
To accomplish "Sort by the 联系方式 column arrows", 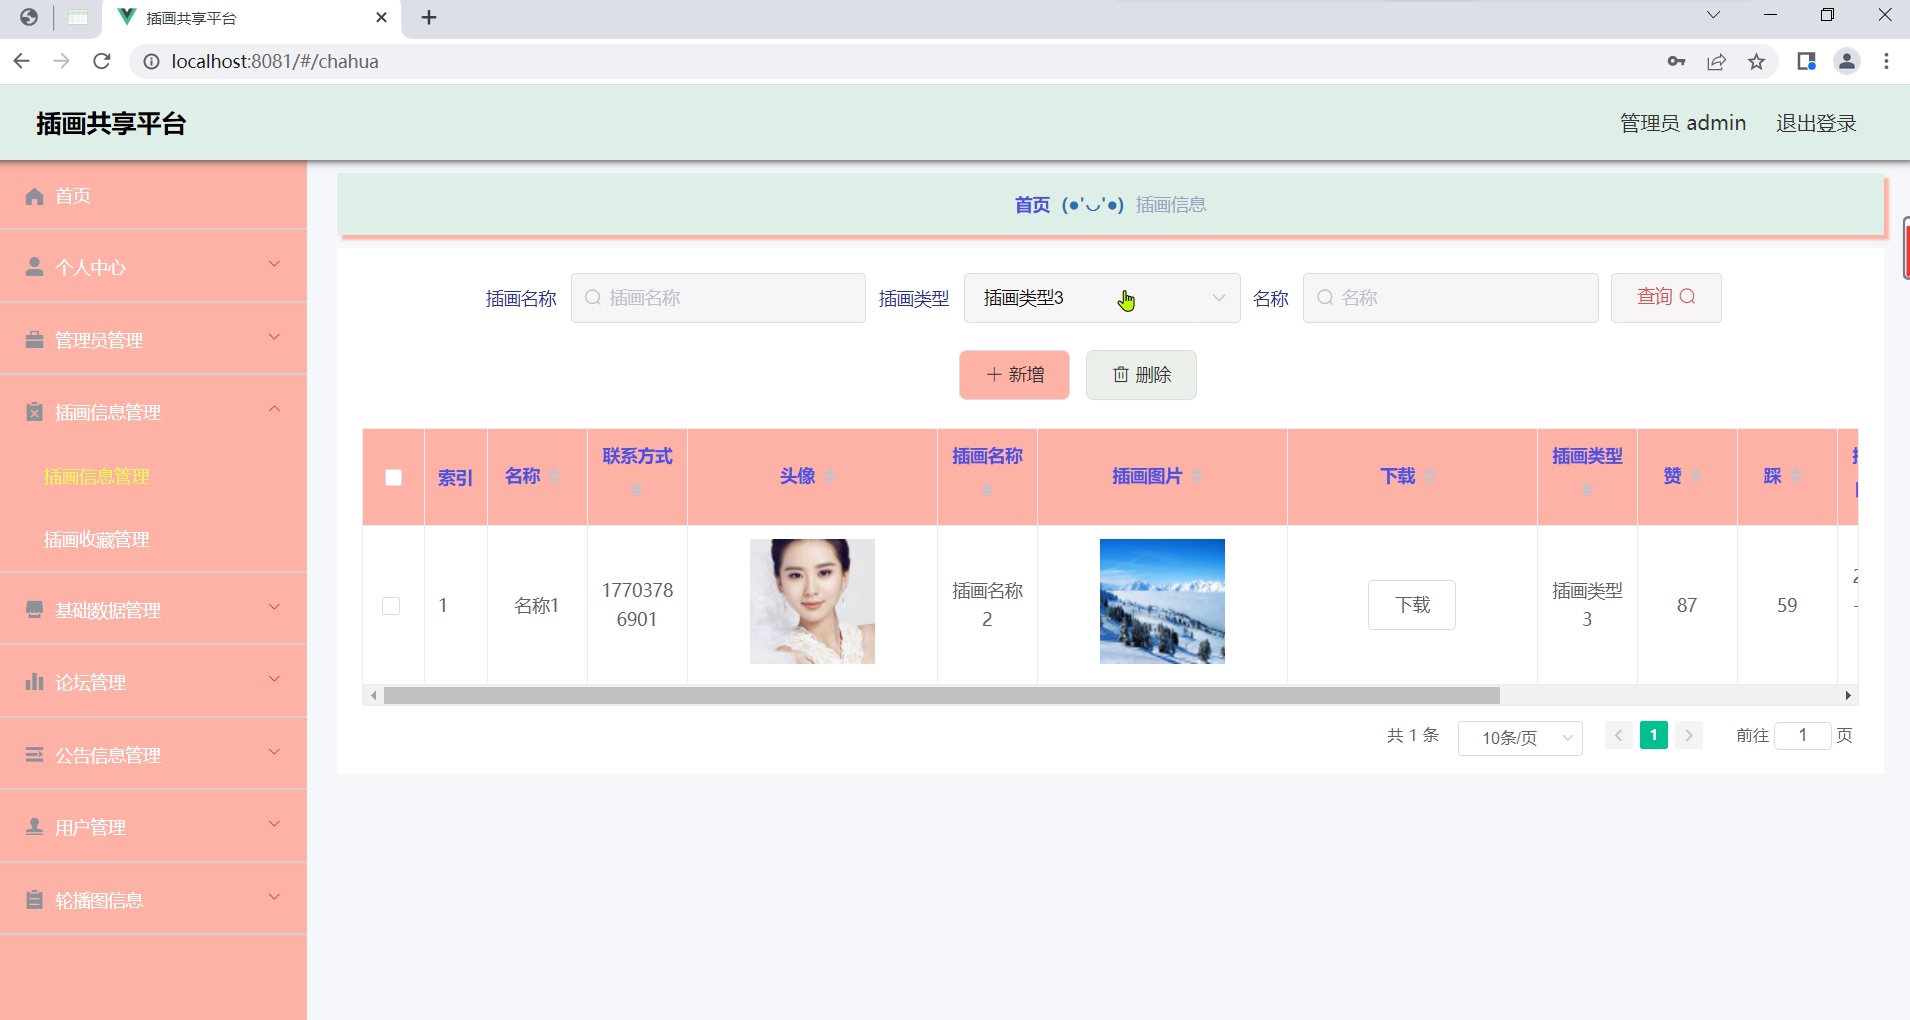I will (x=637, y=490).
